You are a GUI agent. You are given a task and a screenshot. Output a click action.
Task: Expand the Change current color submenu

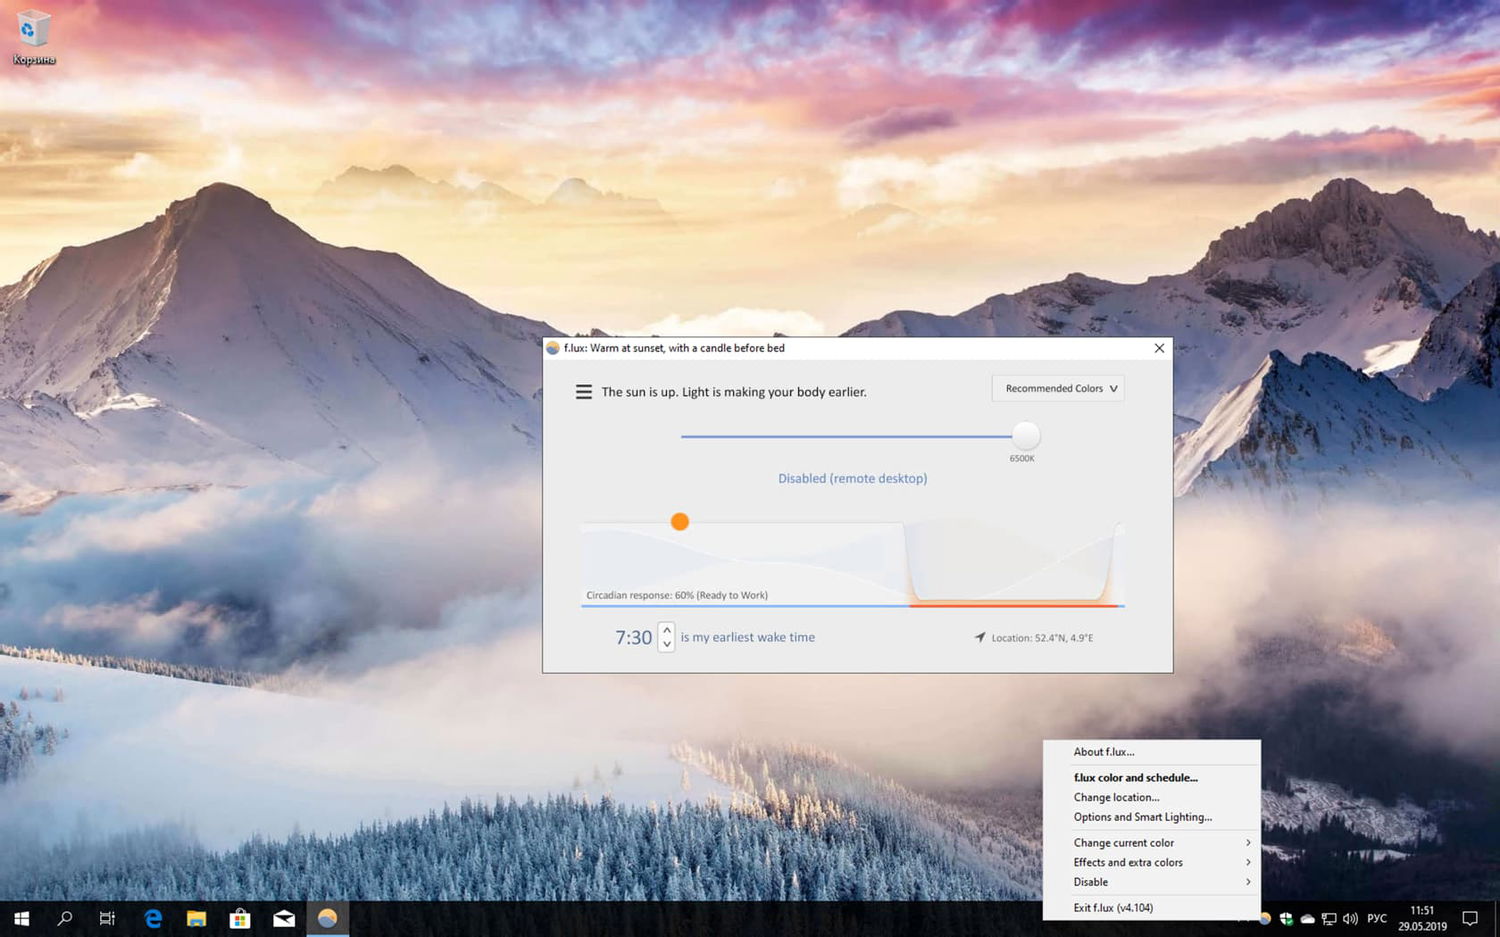(x=1123, y=842)
